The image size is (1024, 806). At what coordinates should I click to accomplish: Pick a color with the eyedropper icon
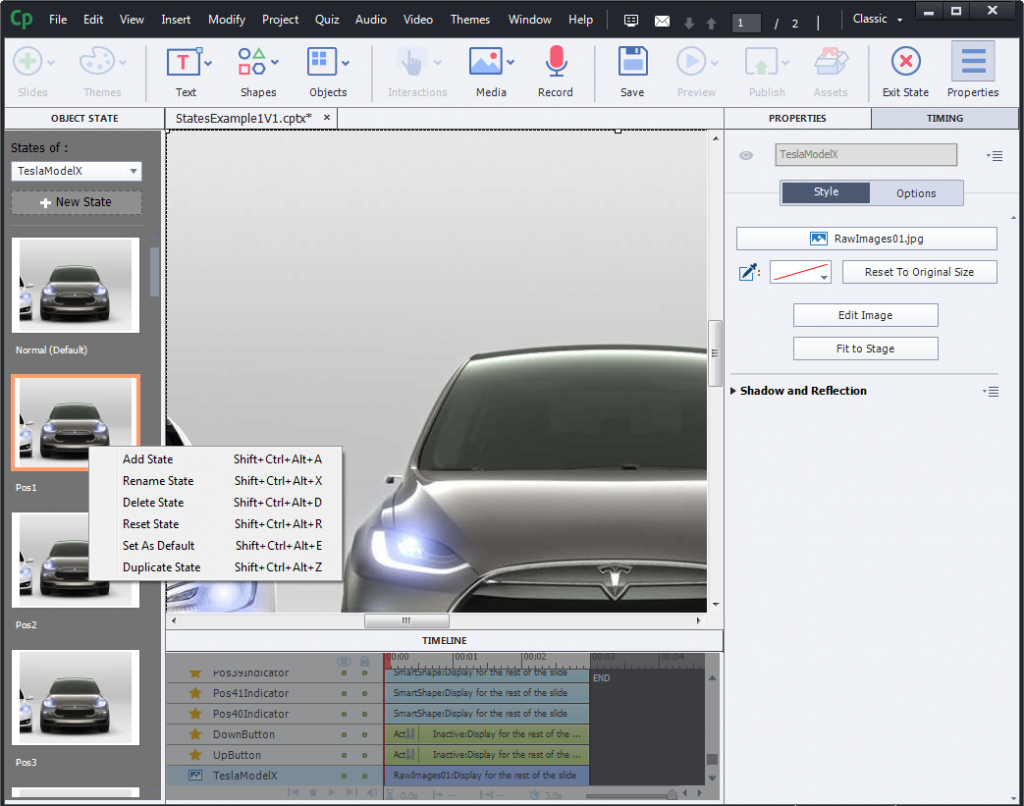coord(748,272)
